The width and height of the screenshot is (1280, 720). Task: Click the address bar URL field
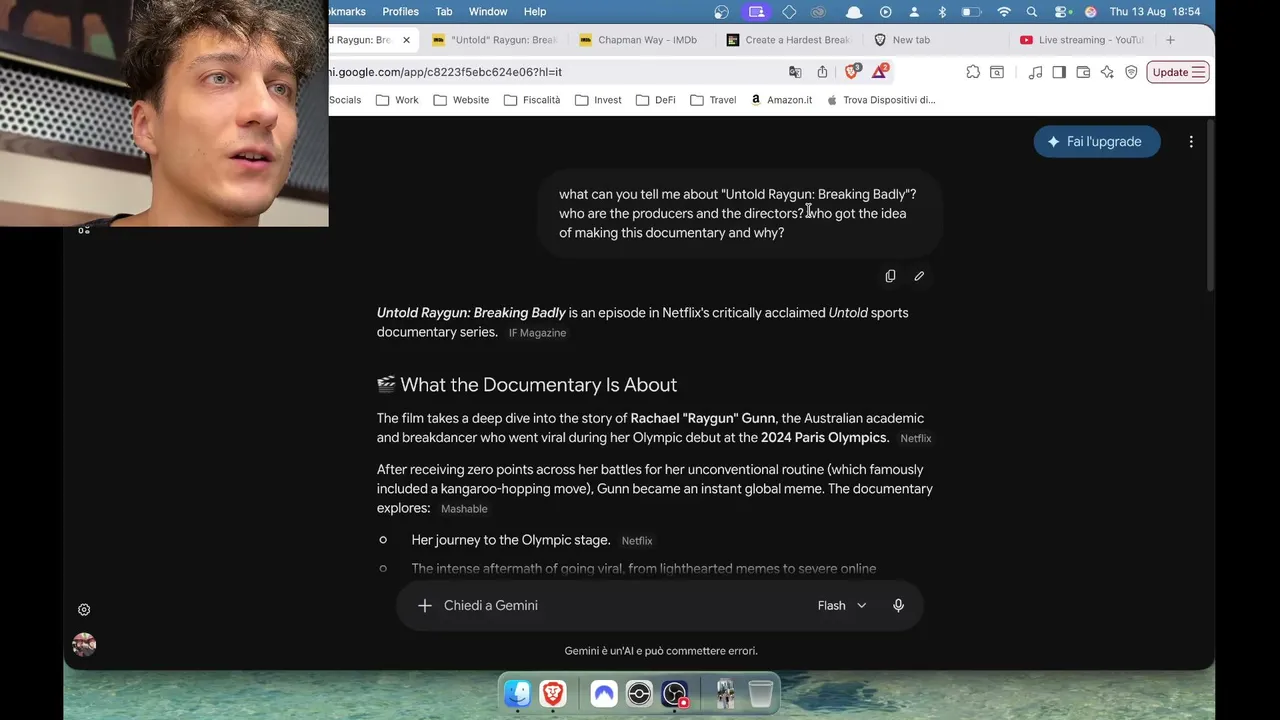tap(550, 72)
